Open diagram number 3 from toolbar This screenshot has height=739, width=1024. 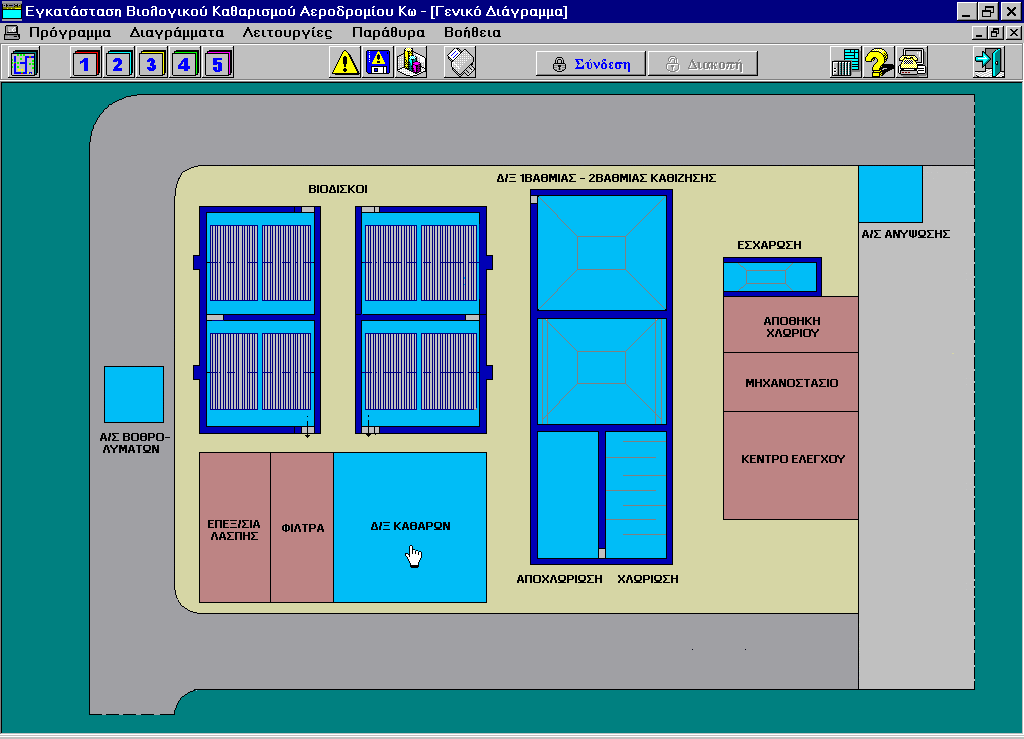click(151, 64)
